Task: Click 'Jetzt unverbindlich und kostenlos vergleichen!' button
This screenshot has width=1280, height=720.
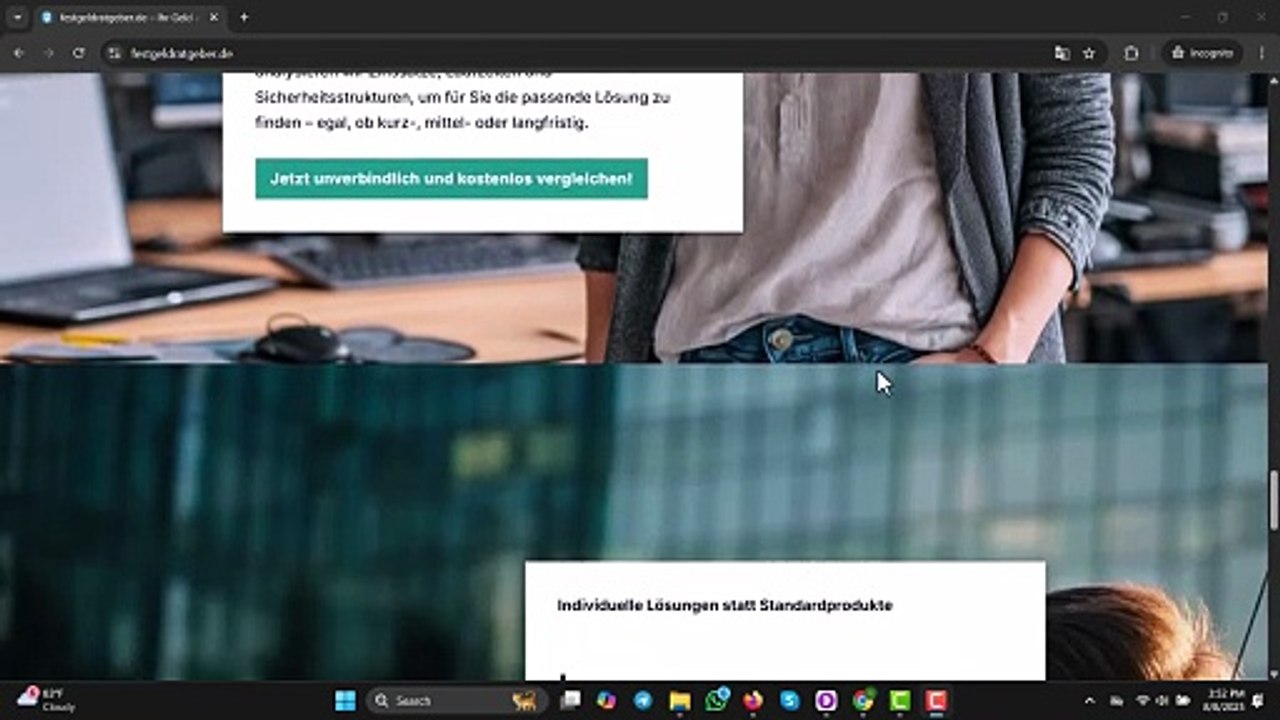Action: pos(451,179)
